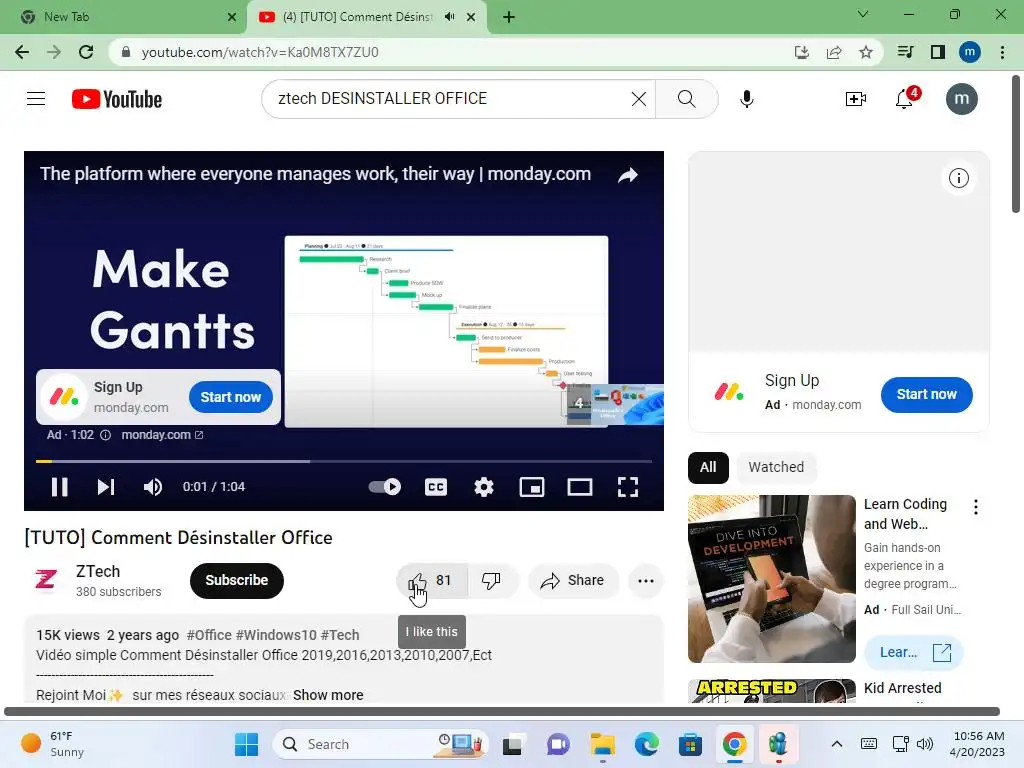Open more actions ellipsis under video

tap(646, 581)
